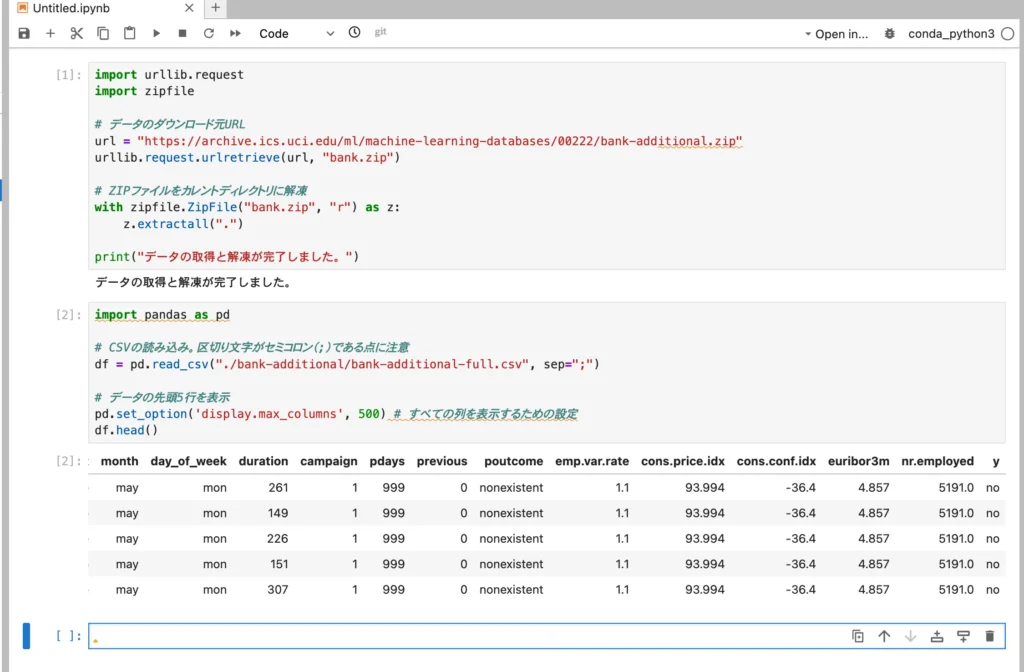Viewport: 1024px width, 672px height.
Task: Insert a new cell with the plus icon
Action: click(50, 33)
